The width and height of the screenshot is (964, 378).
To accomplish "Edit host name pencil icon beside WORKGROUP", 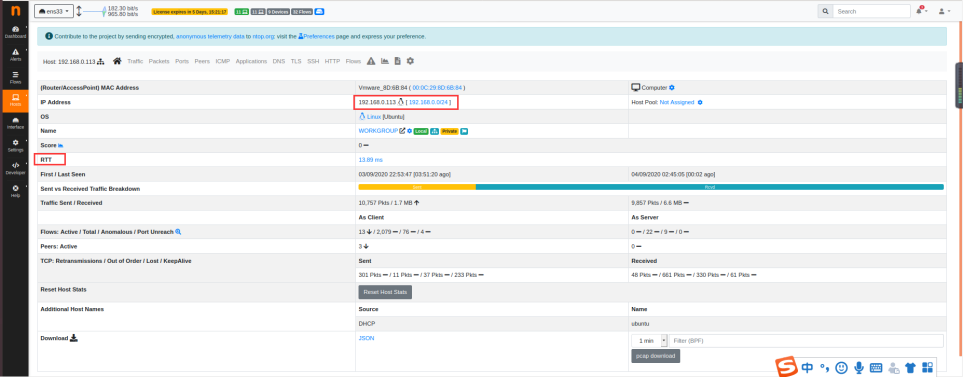I will coord(402,131).
